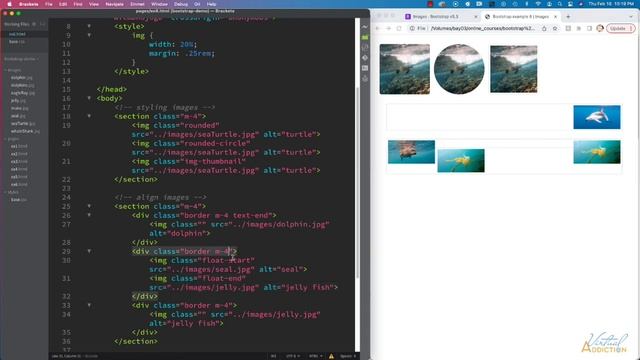Open seaTurtle.jpg in the file tree
The height and width of the screenshot is (360, 640).
[22, 123]
